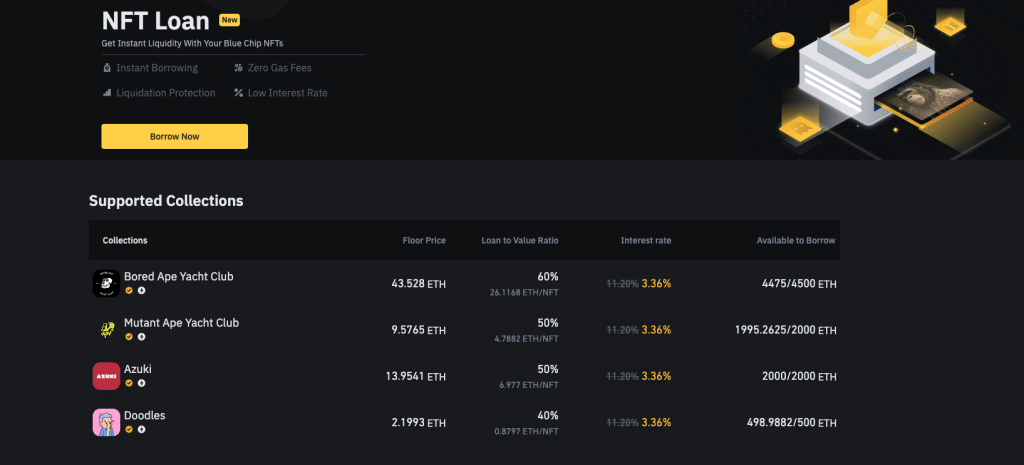
Task: Open the Azuki collection name
Action: 138,369
